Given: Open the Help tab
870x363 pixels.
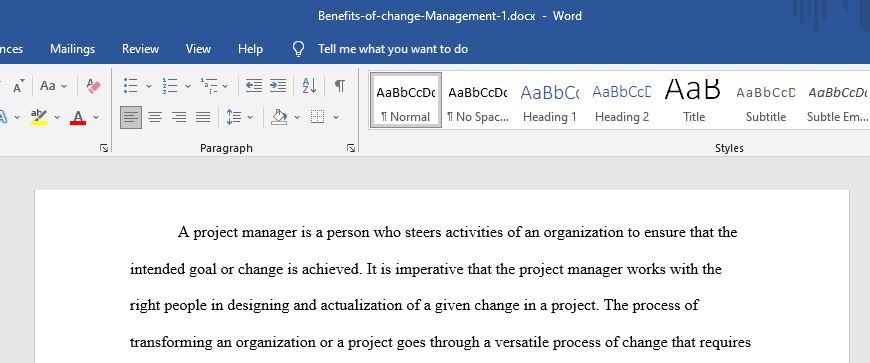Looking at the screenshot, I should (x=250, y=49).
